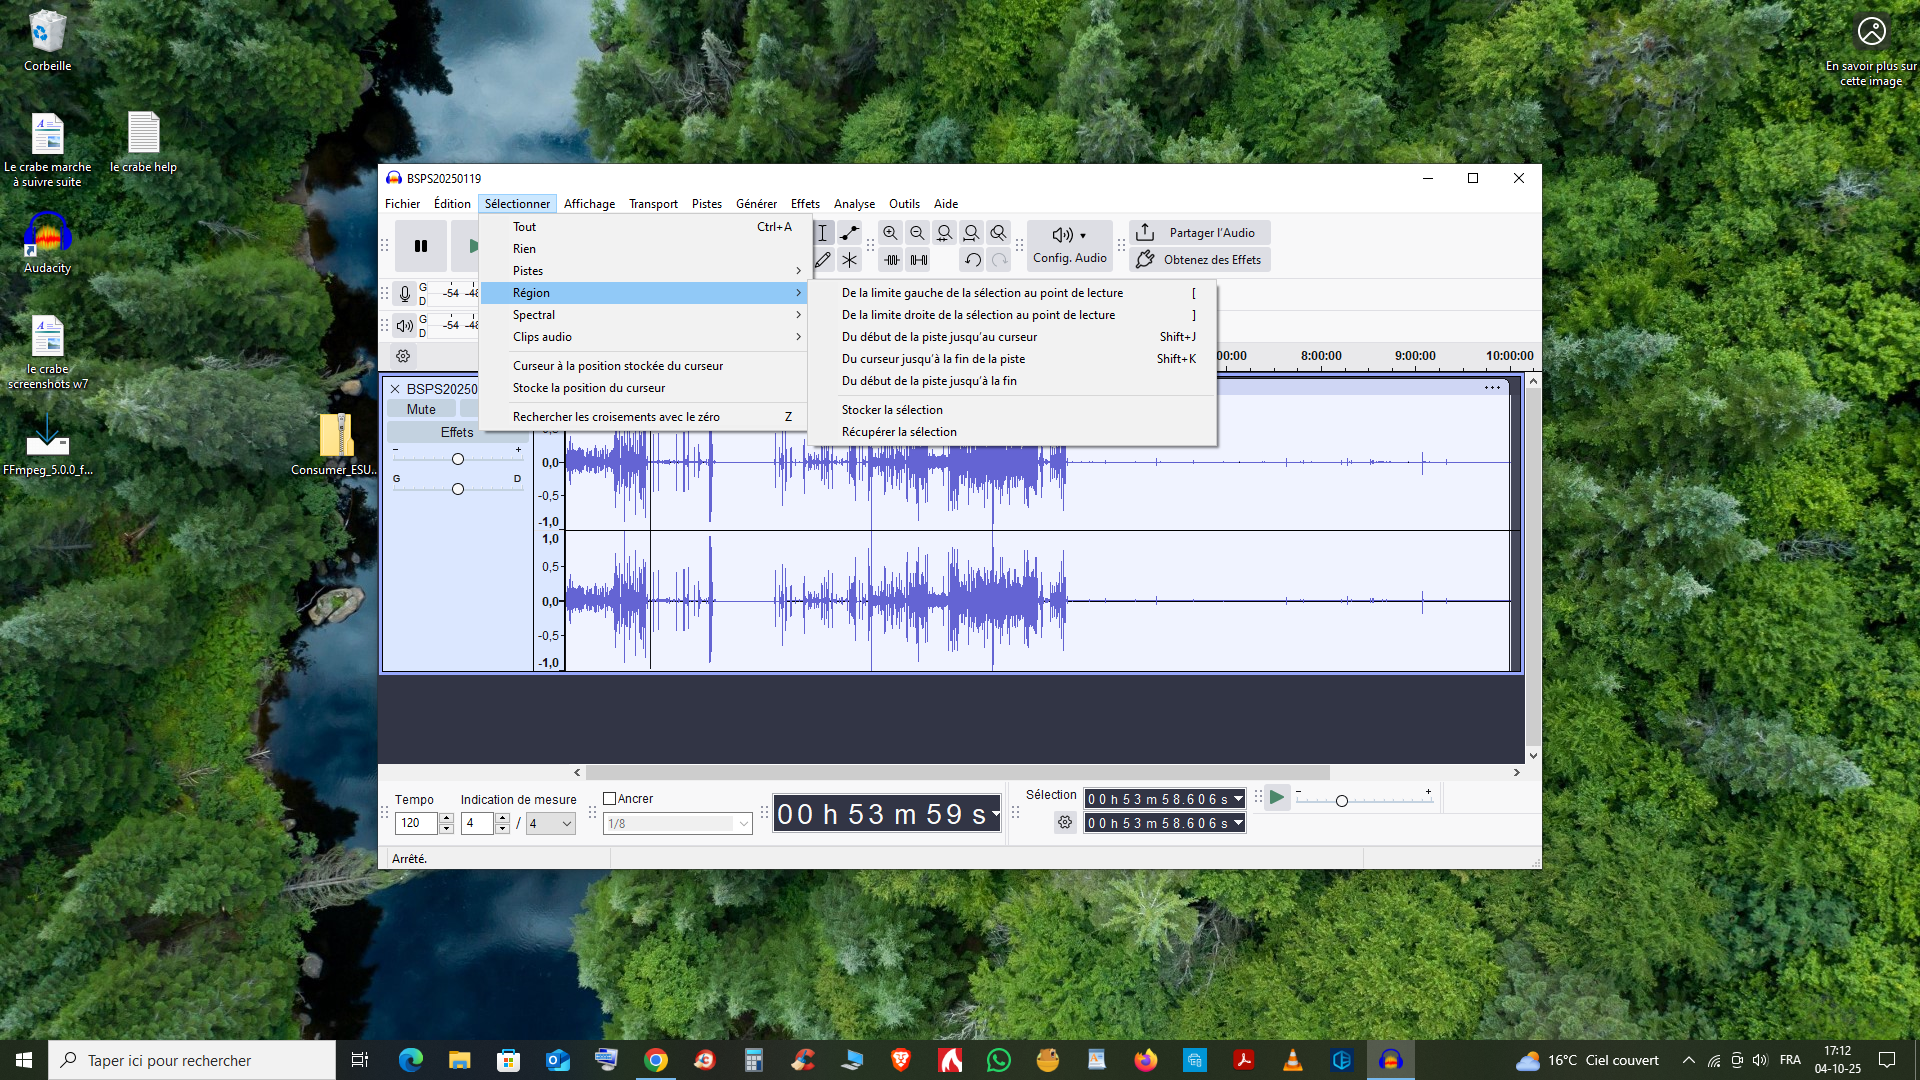Click the Zoom Out magnifier
The width and height of the screenshot is (1920, 1080).
(917, 233)
